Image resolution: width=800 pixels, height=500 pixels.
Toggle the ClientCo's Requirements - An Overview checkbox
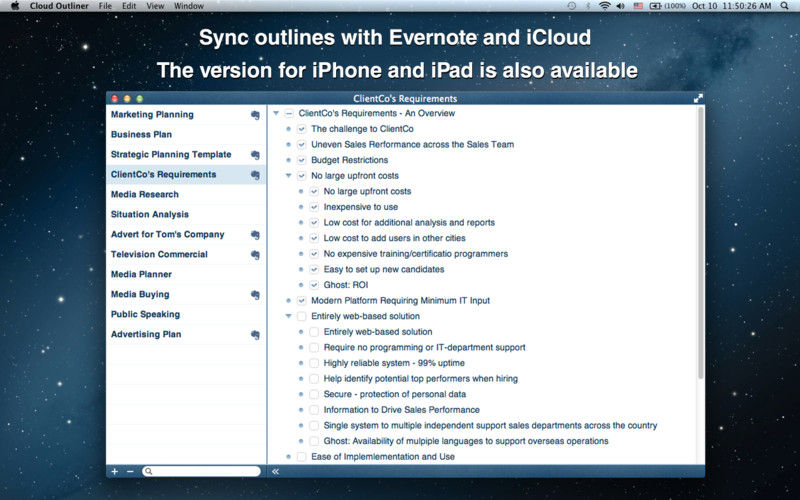[289, 113]
